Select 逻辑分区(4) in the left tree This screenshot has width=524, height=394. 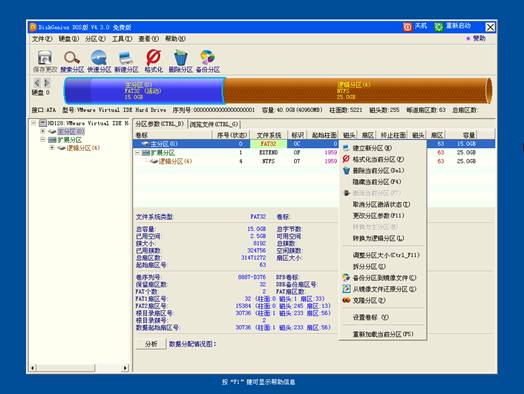(83, 148)
